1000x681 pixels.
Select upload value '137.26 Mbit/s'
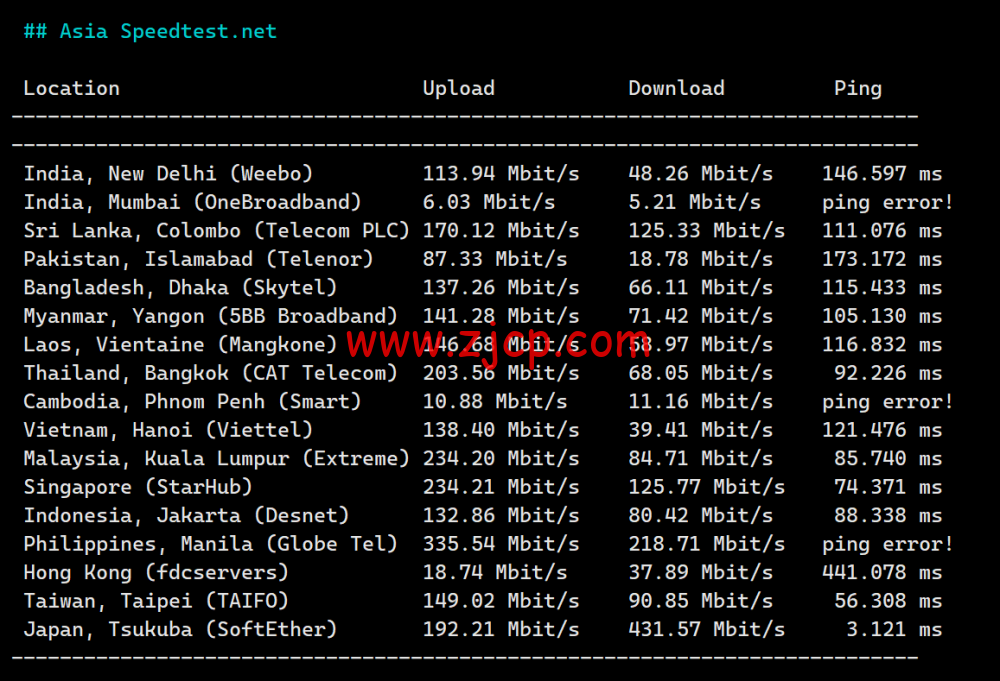coord(501,288)
